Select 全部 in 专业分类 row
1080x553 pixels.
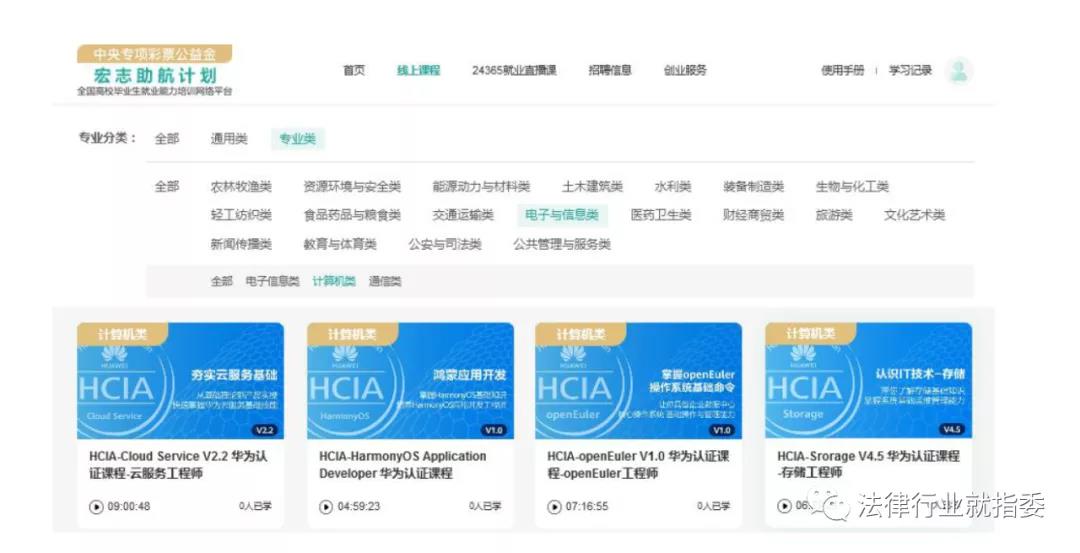(167, 138)
